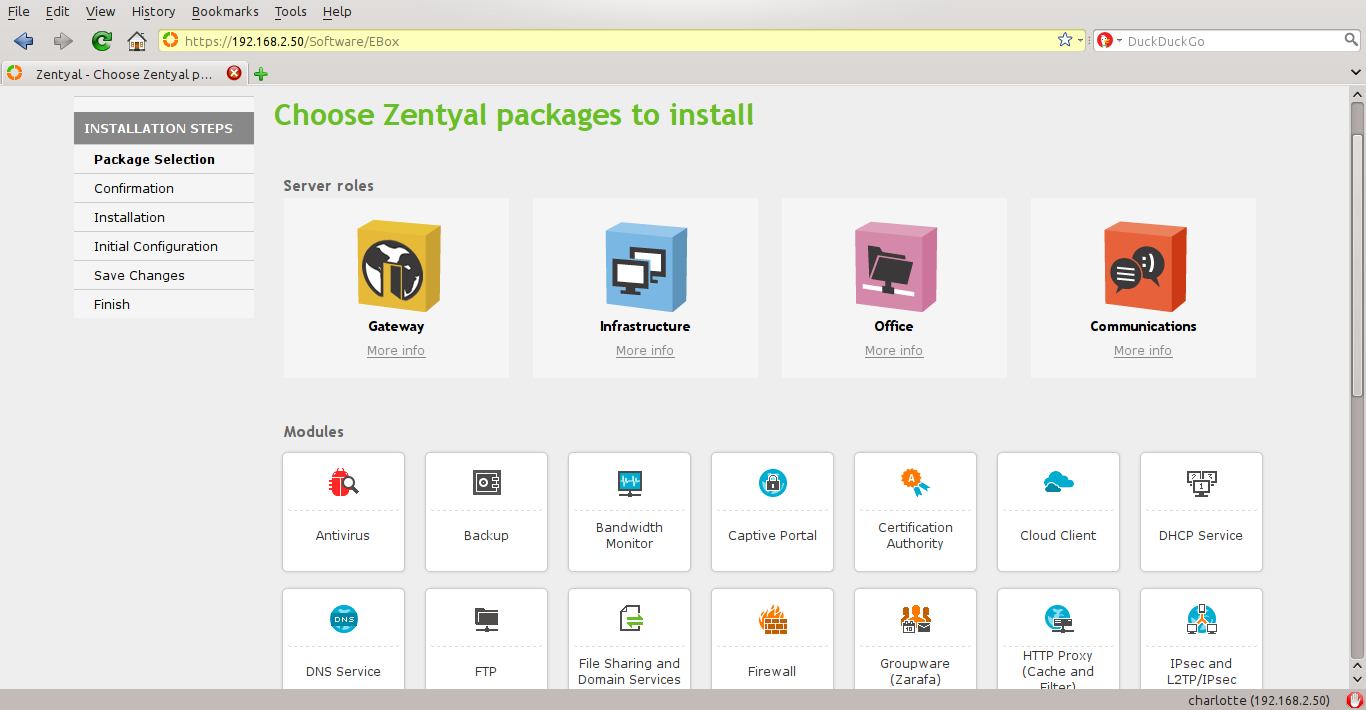Click the Antivirus module label
The height and width of the screenshot is (710, 1366).
click(x=343, y=536)
